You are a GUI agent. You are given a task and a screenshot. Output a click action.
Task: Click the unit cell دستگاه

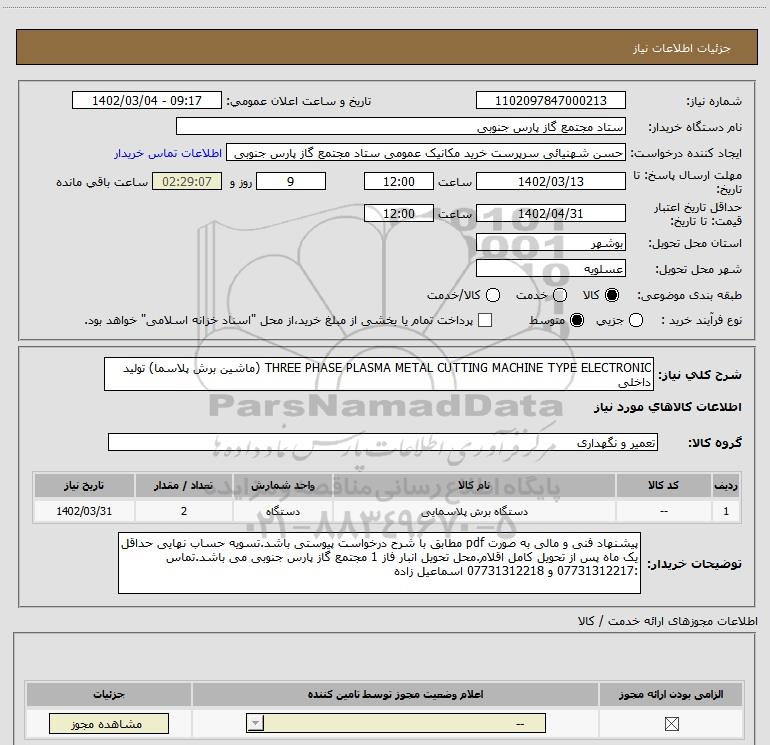(x=283, y=511)
